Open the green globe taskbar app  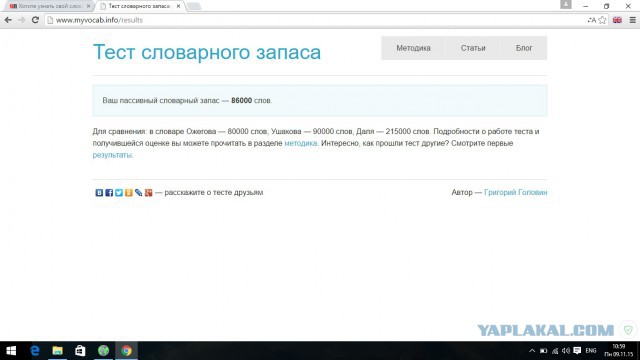click(x=103, y=351)
